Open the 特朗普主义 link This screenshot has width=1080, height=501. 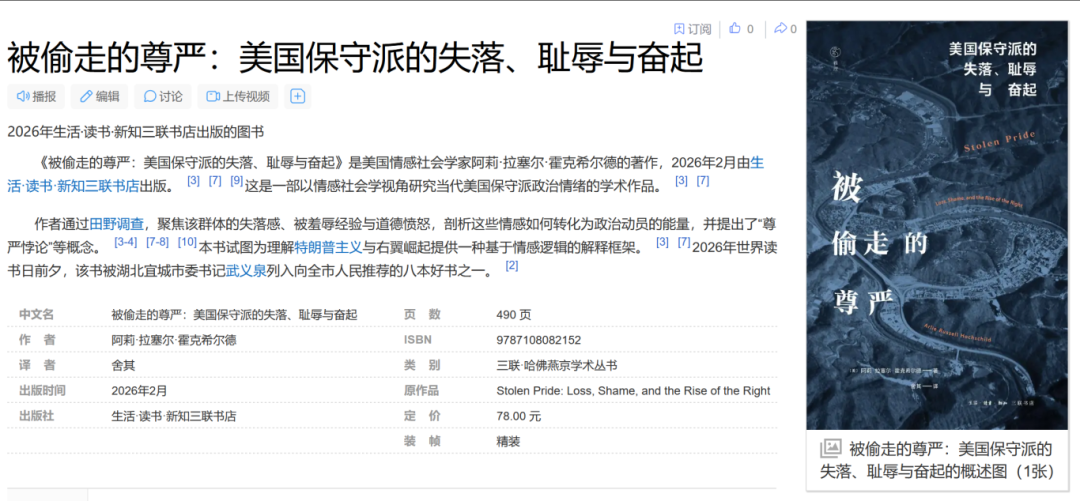click(x=329, y=247)
